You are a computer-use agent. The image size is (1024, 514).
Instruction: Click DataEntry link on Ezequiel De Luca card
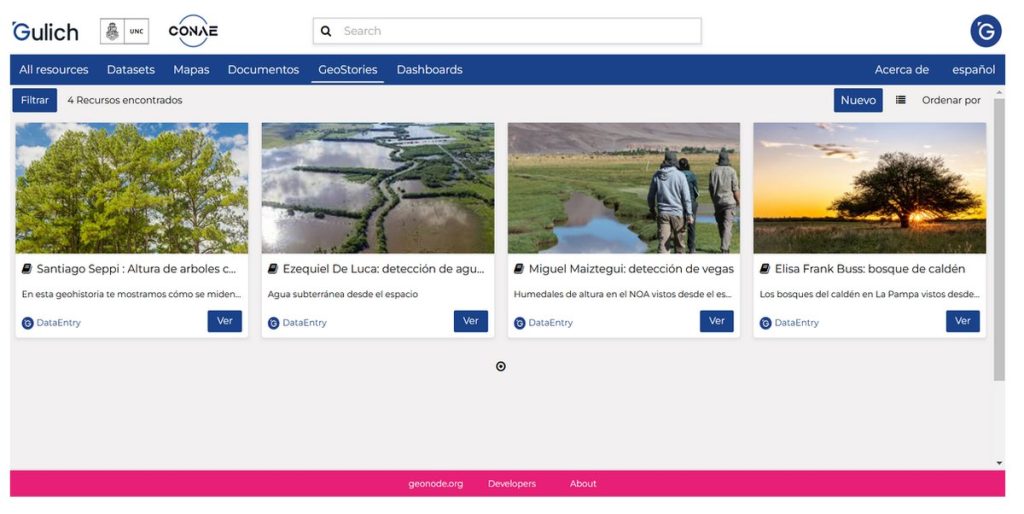(304, 323)
